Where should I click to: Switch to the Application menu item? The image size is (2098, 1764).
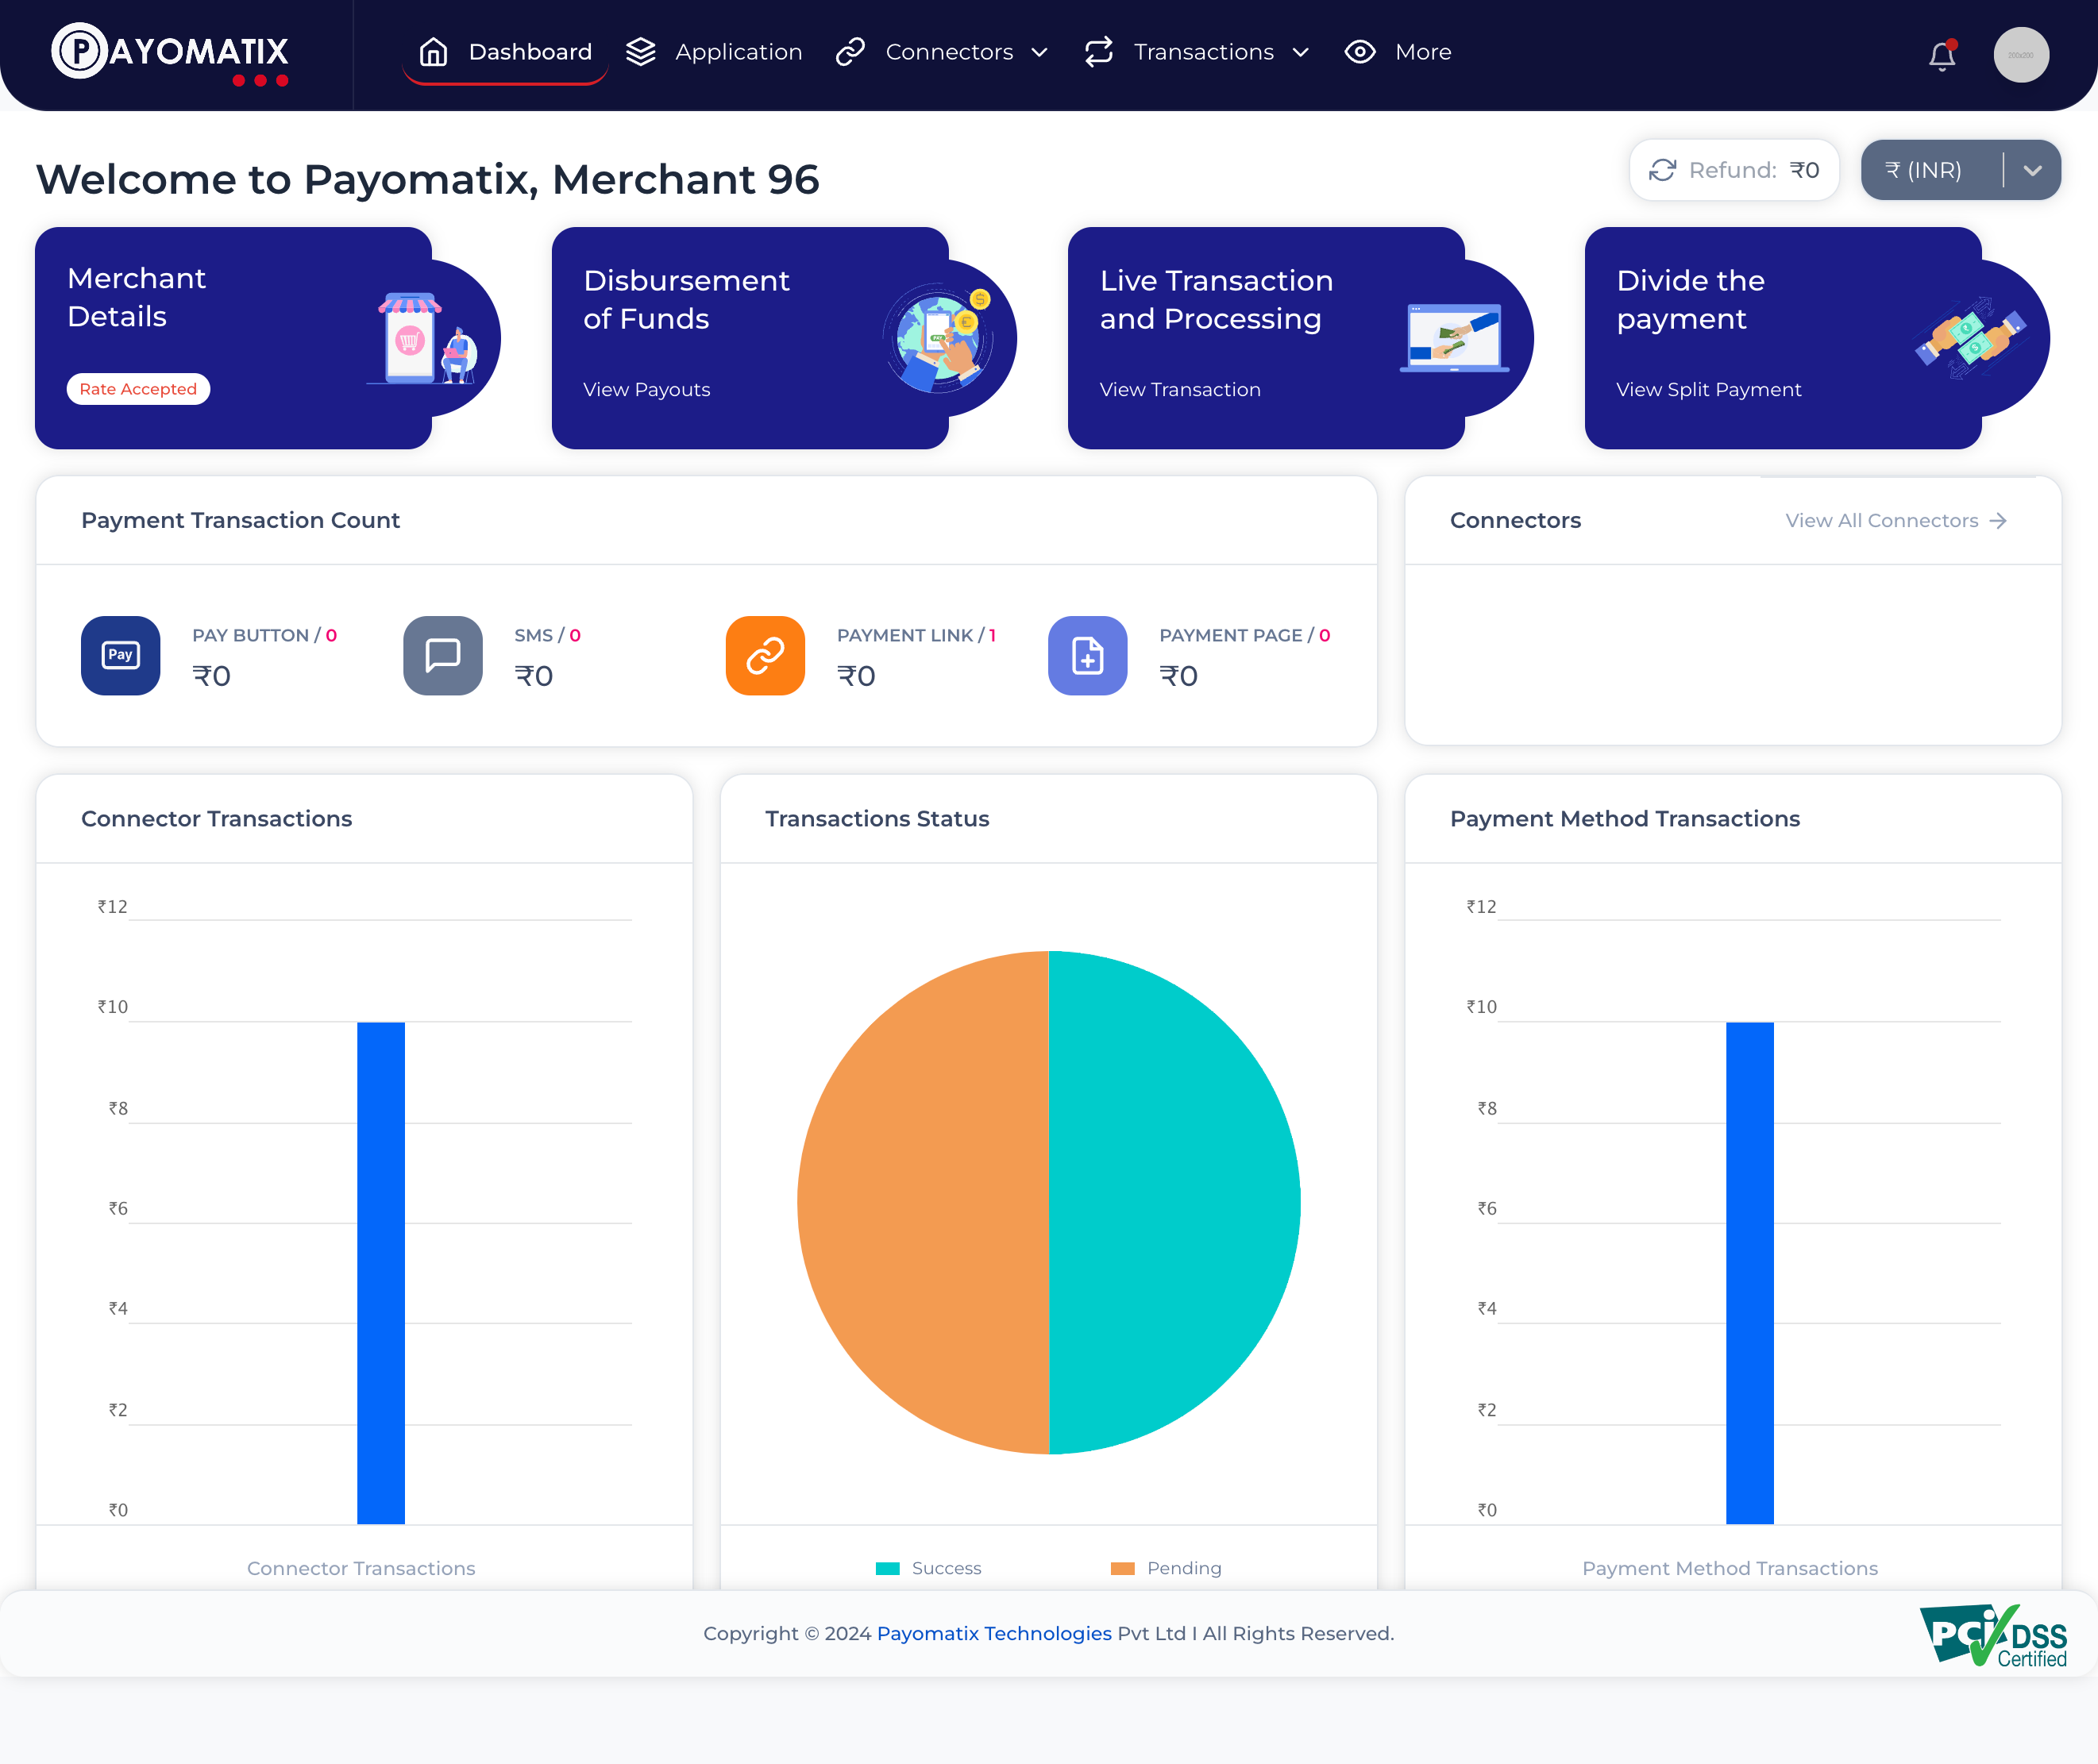coord(714,52)
